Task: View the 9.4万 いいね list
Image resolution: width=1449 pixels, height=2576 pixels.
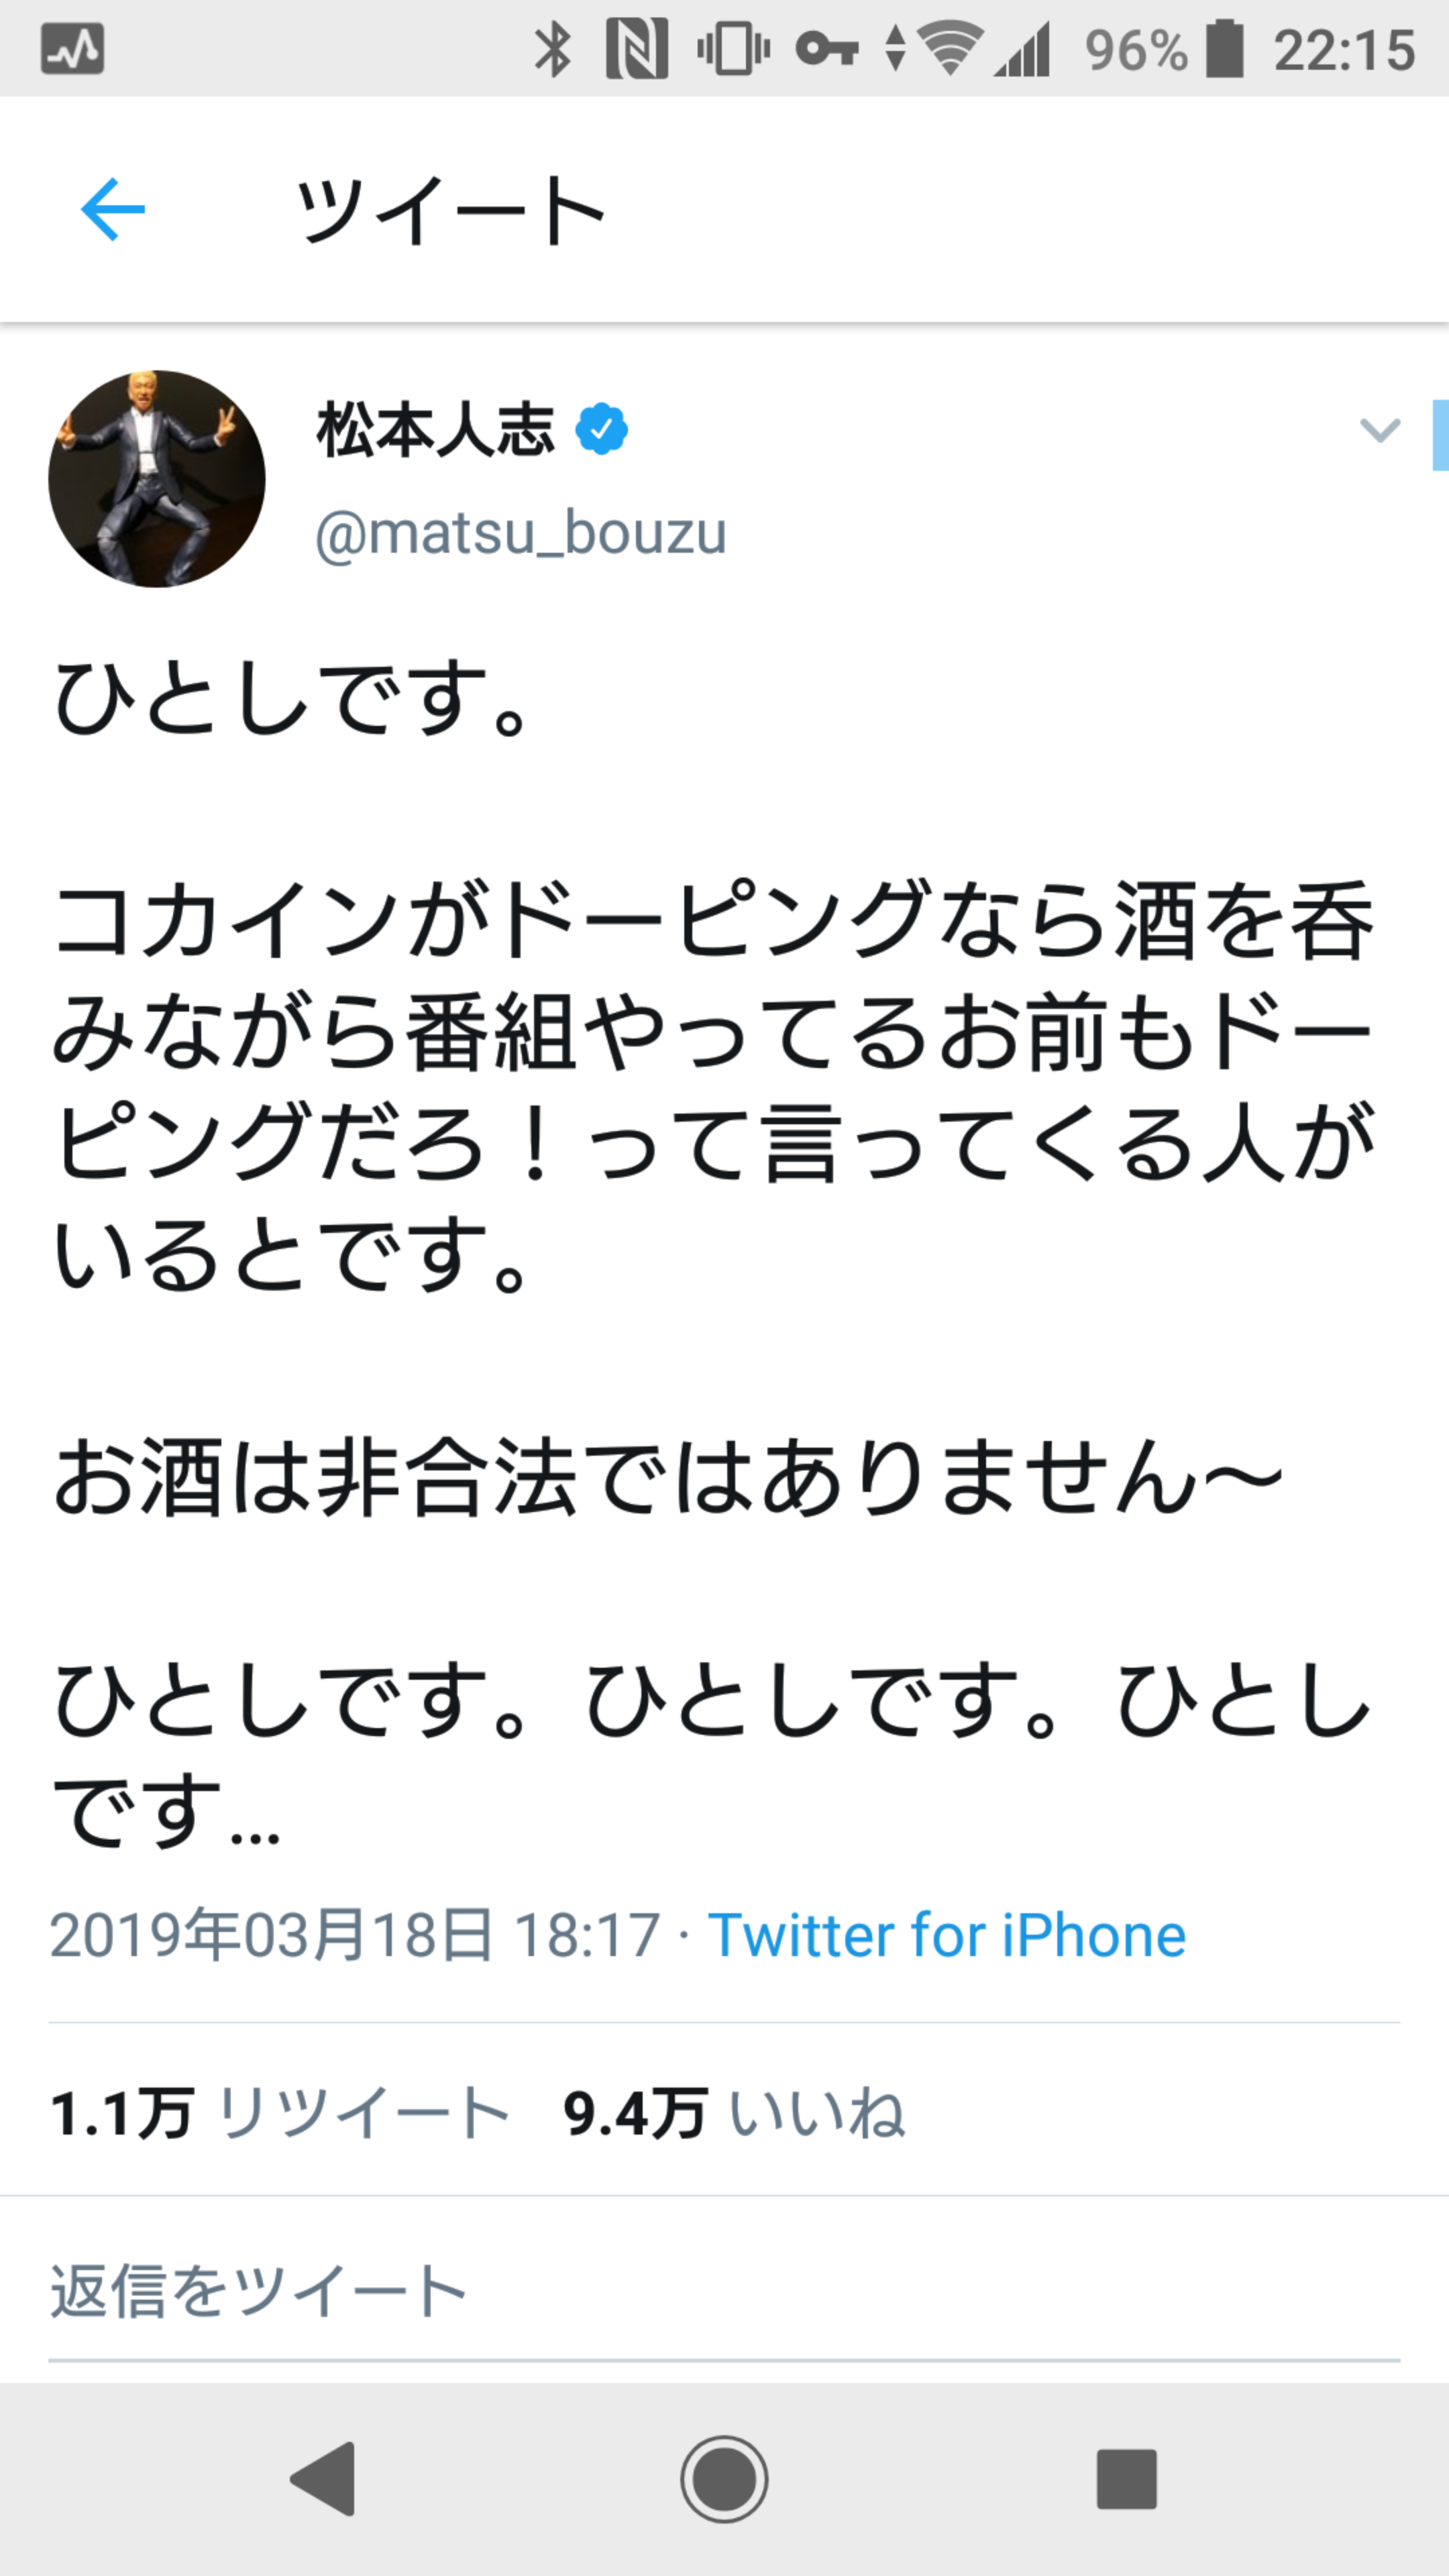Action: pyautogui.click(x=734, y=2112)
